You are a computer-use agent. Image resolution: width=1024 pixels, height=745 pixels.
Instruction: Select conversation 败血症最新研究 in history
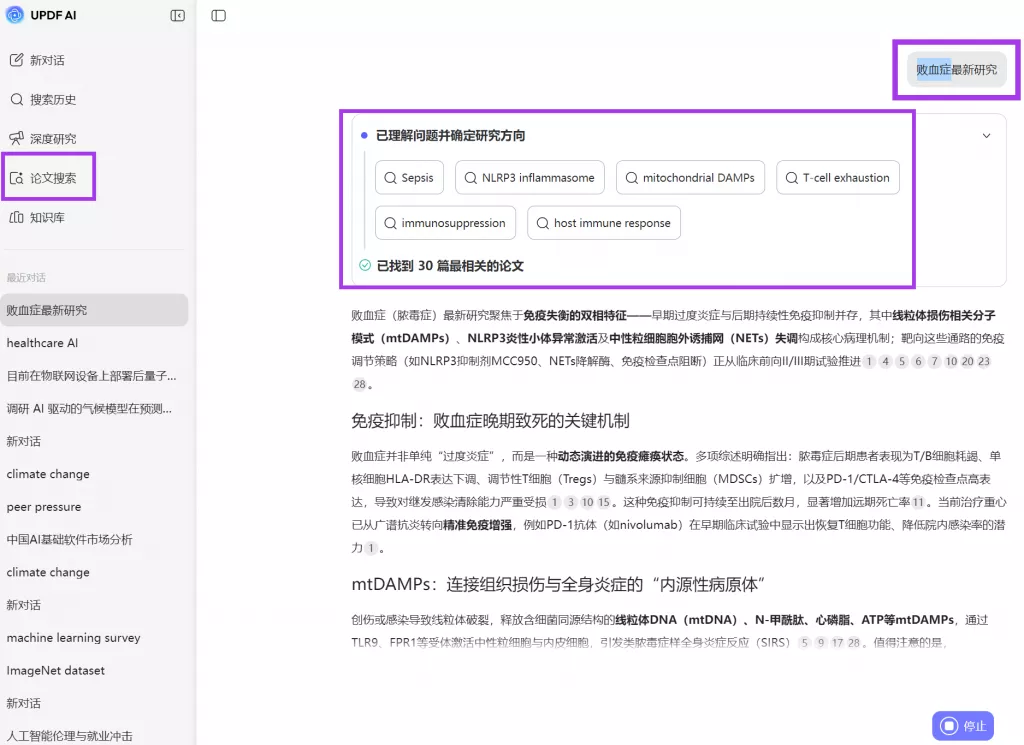click(95, 310)
